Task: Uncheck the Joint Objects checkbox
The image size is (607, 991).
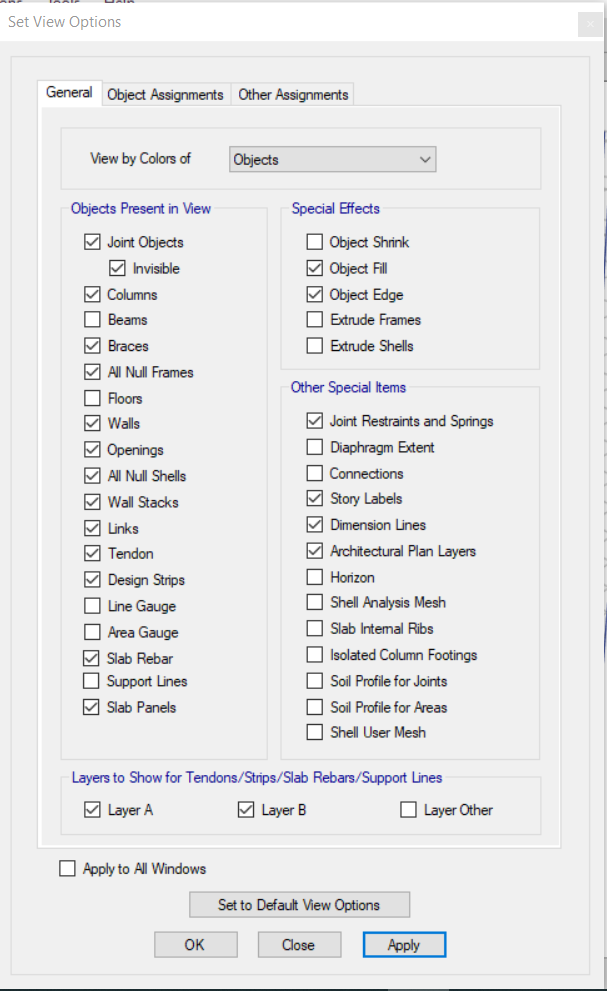Action: click(92, 242)
